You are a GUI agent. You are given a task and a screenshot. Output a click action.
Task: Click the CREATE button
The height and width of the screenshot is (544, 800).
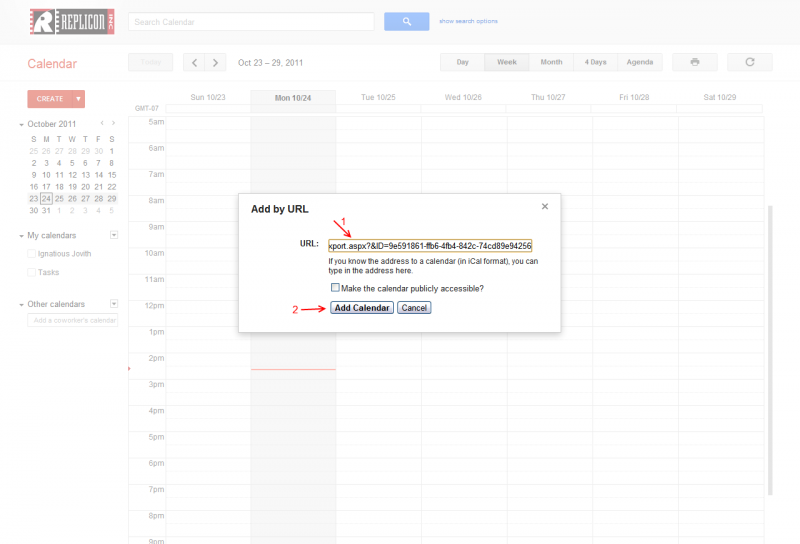(49, 98)
